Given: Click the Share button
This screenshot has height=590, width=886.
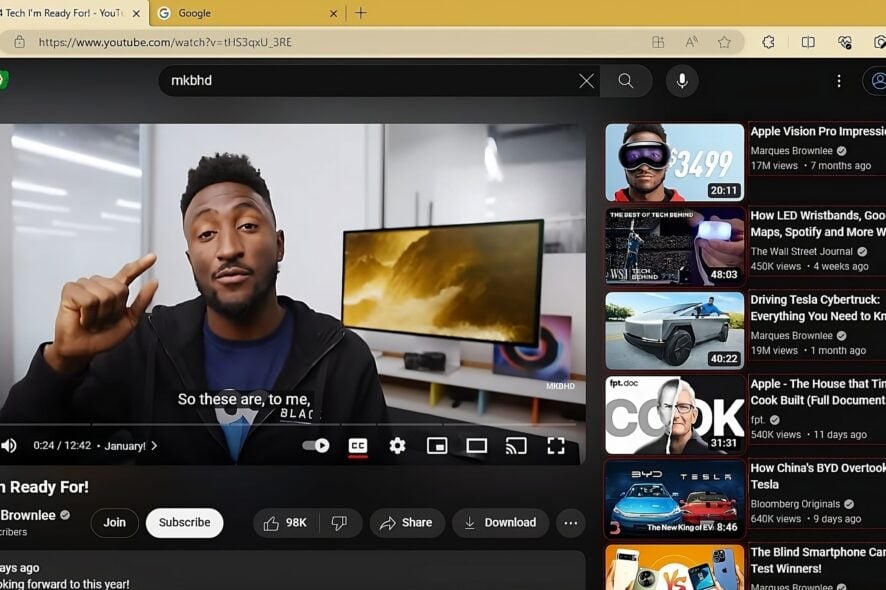Looking at the screenshot, I should (406, 522).
